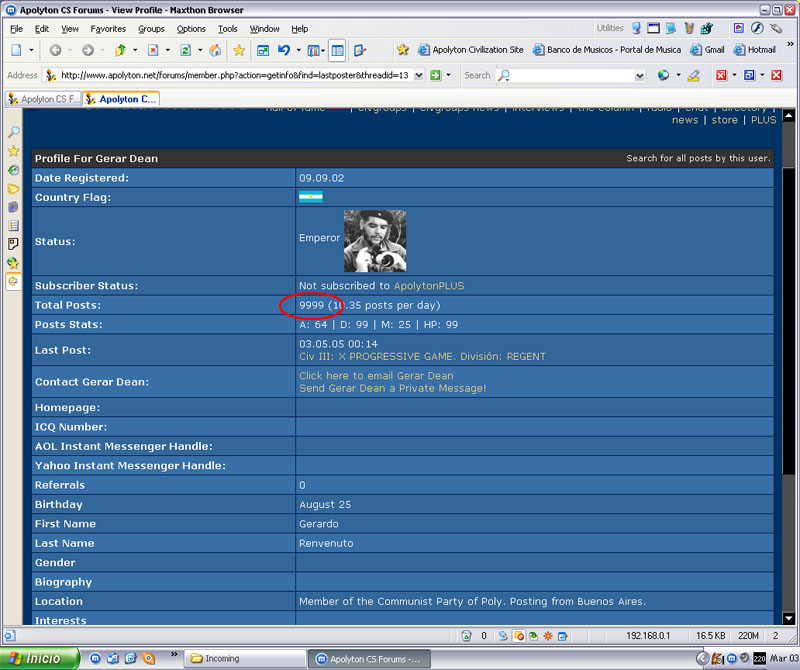Screen dimensions: 800x670
Task: Click the Che Guevara avatar image
Action: pyautogui.click(x=374, y=241)
